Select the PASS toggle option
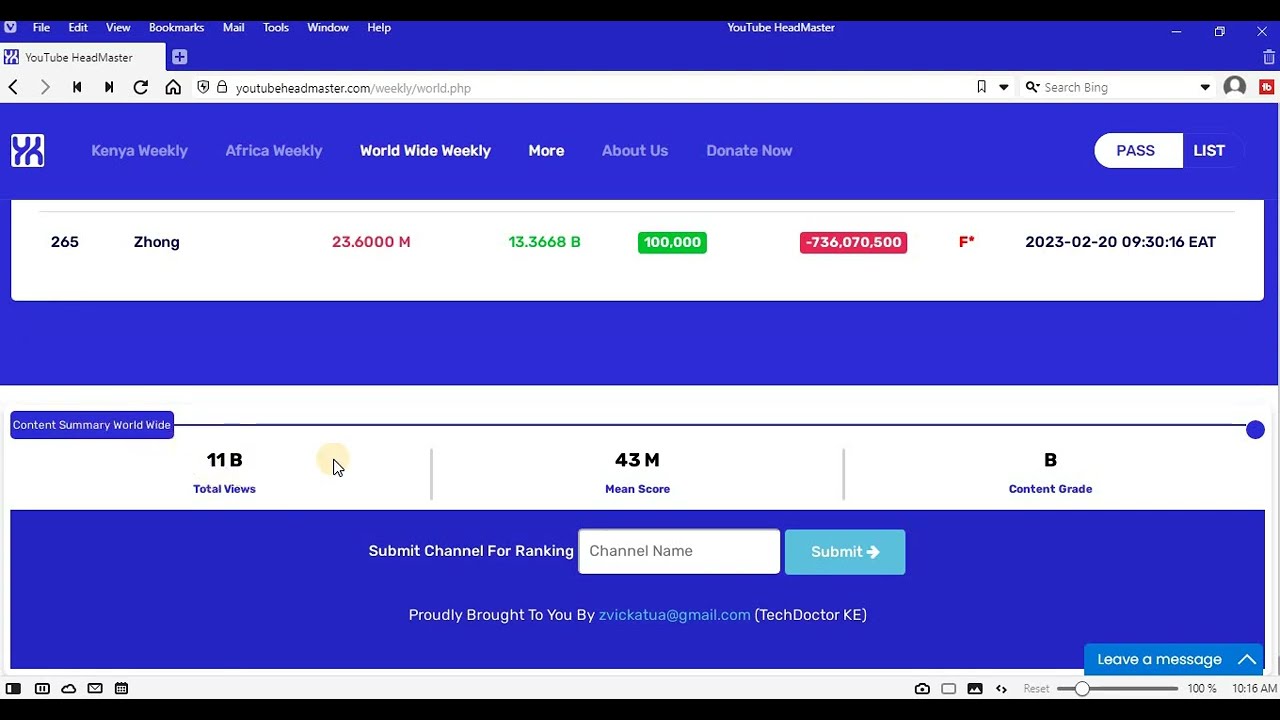Image resolution: width=1280 pixels, height=720 pixels. (x=1136, y=150)
